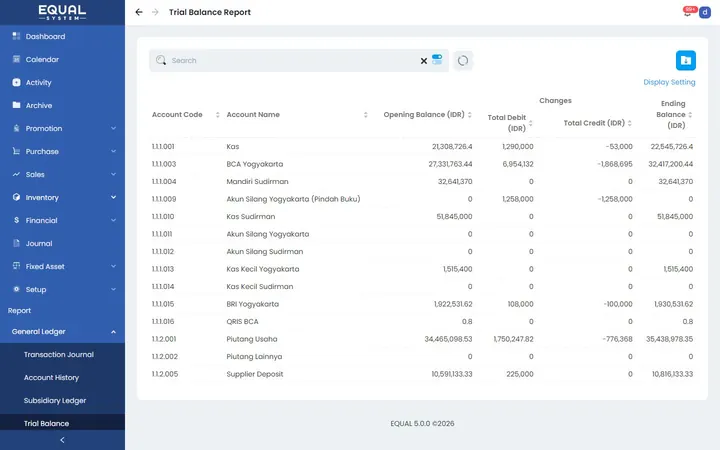This screenshot has height=450, width=720.
Task: Open the Journal menu item
Action: (39, 243)
